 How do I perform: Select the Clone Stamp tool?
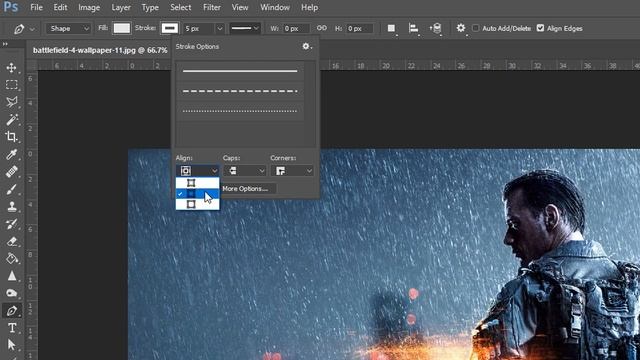click(x=11, y=207)
